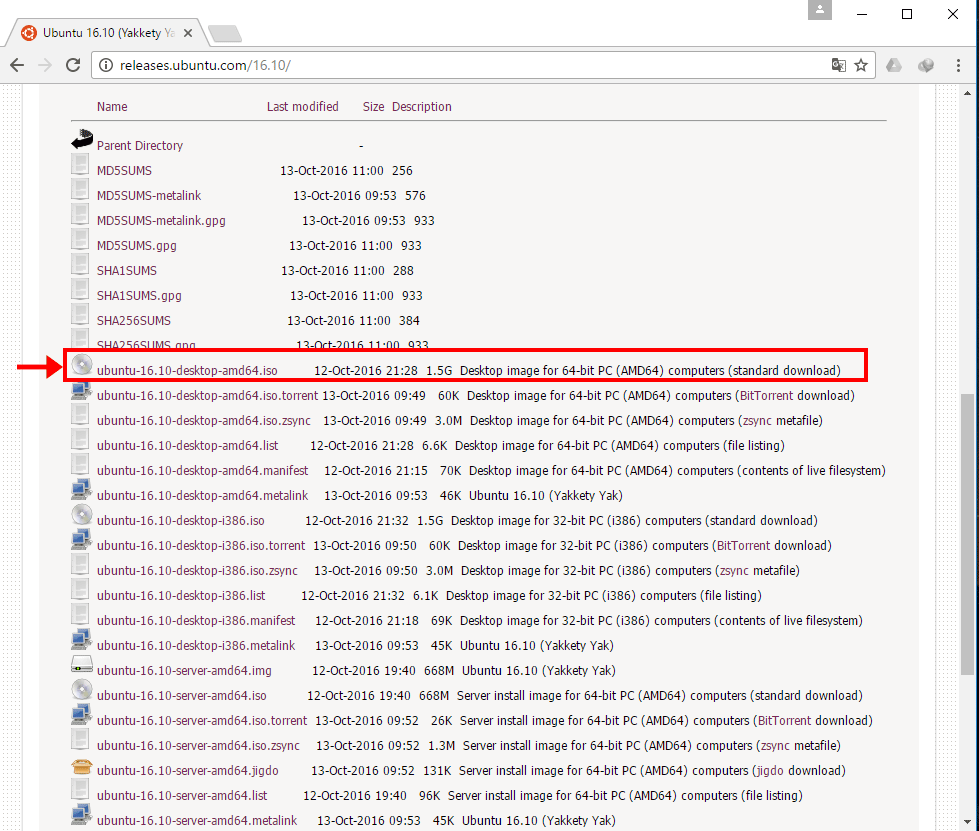Click the network icon for server-amd64.iso.torrent
The width and height of the screenshot is (979, 831).
point(82,714)
